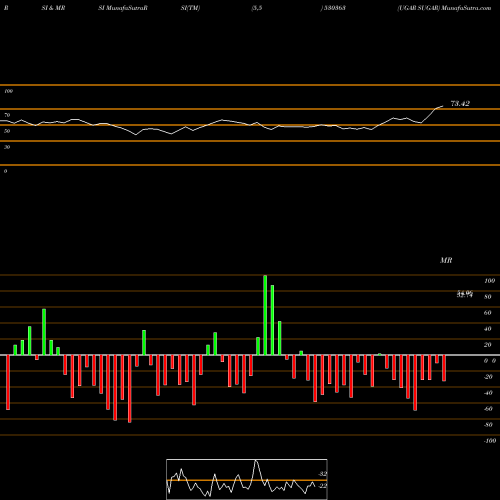
Task: Click the MR label above the bar chart
Action: click(x=446, y=260)
